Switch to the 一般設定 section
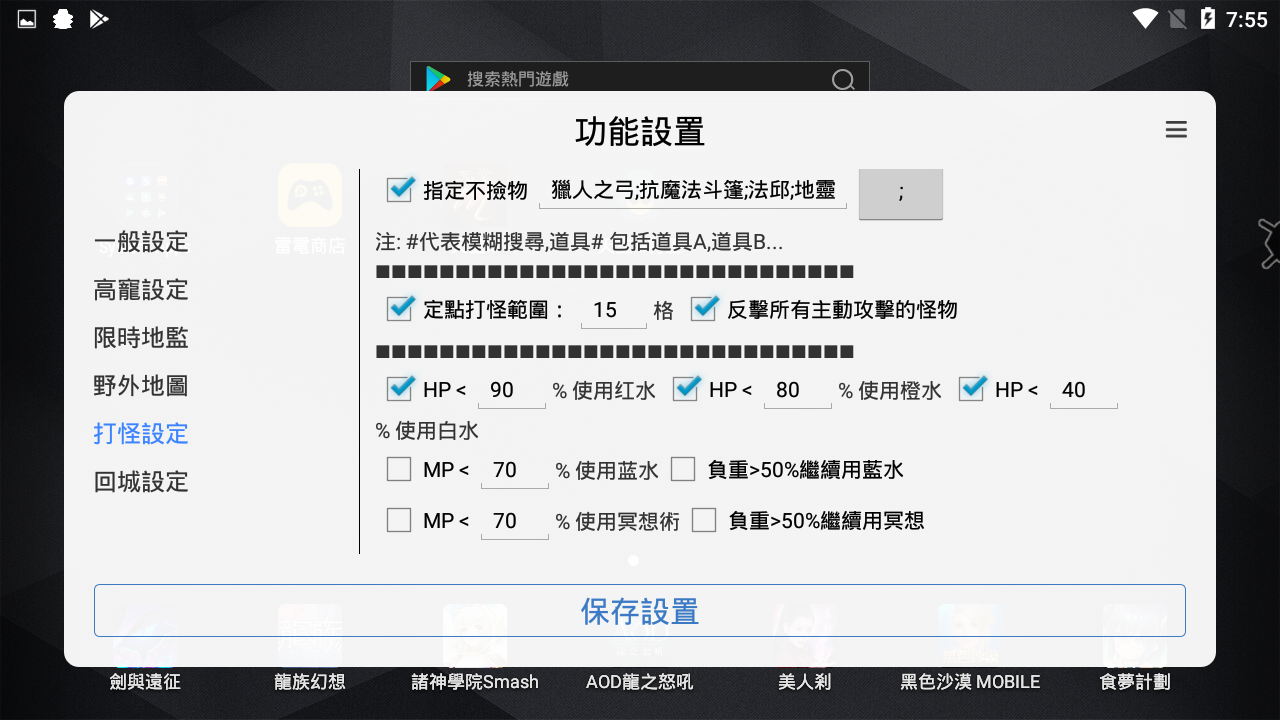This screenshot has height=720, width=1280. 140,241
